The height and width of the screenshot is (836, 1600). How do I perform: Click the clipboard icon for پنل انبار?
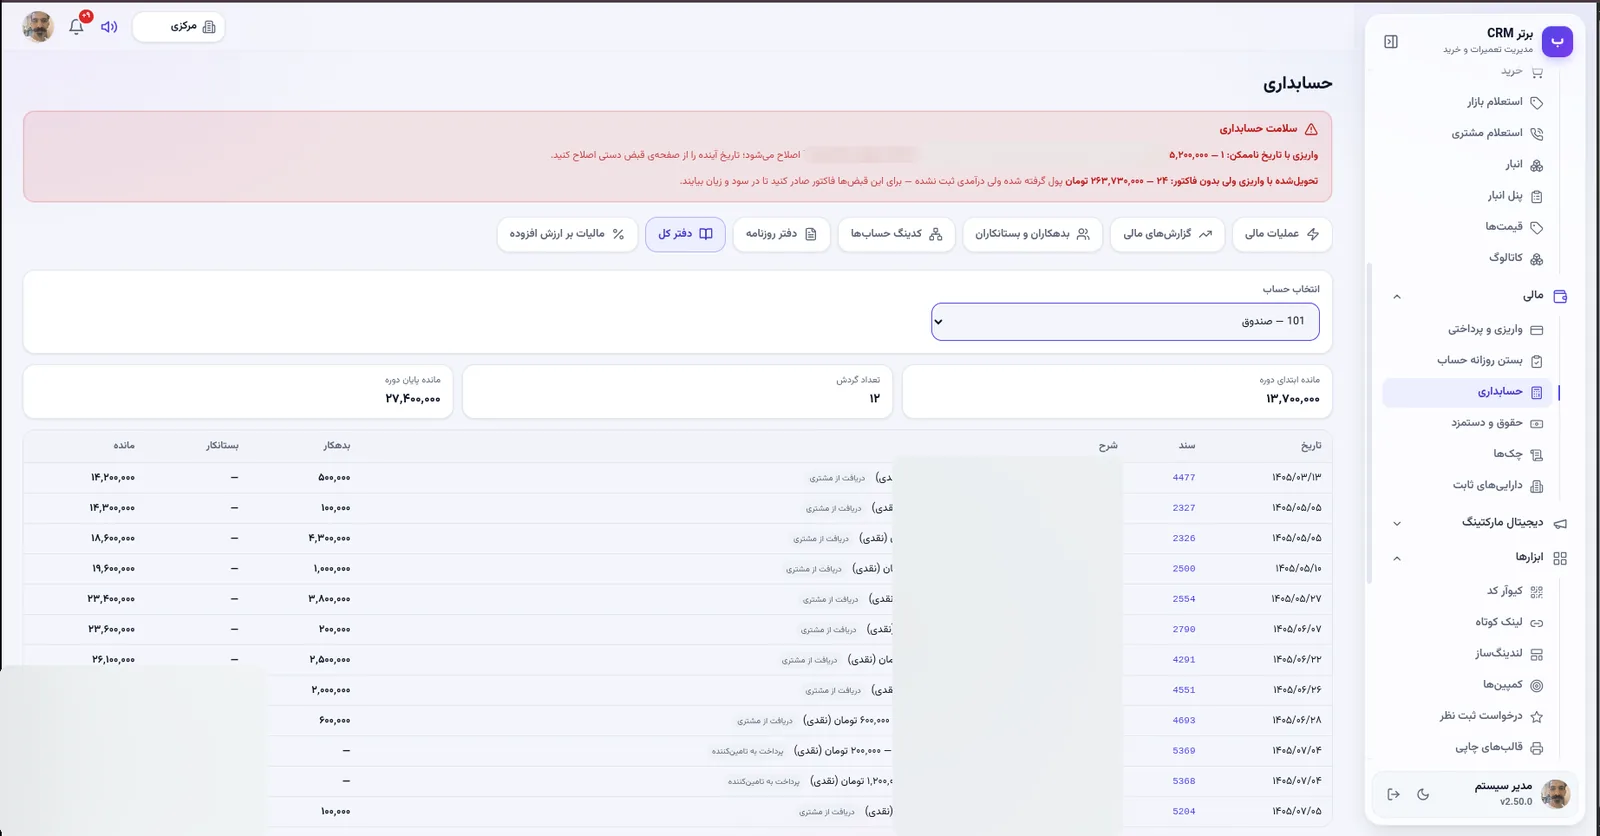point(1537,196)
